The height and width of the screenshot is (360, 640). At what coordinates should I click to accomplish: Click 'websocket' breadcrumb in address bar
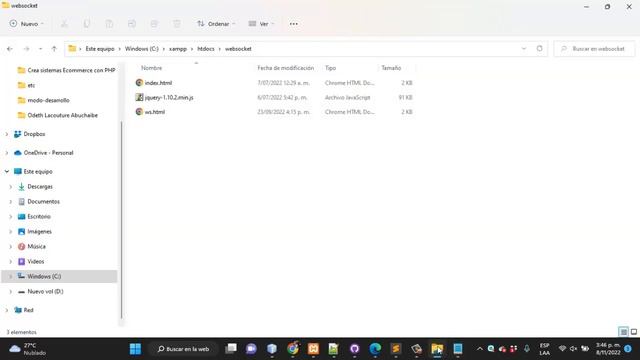click(x=238, y=49)
